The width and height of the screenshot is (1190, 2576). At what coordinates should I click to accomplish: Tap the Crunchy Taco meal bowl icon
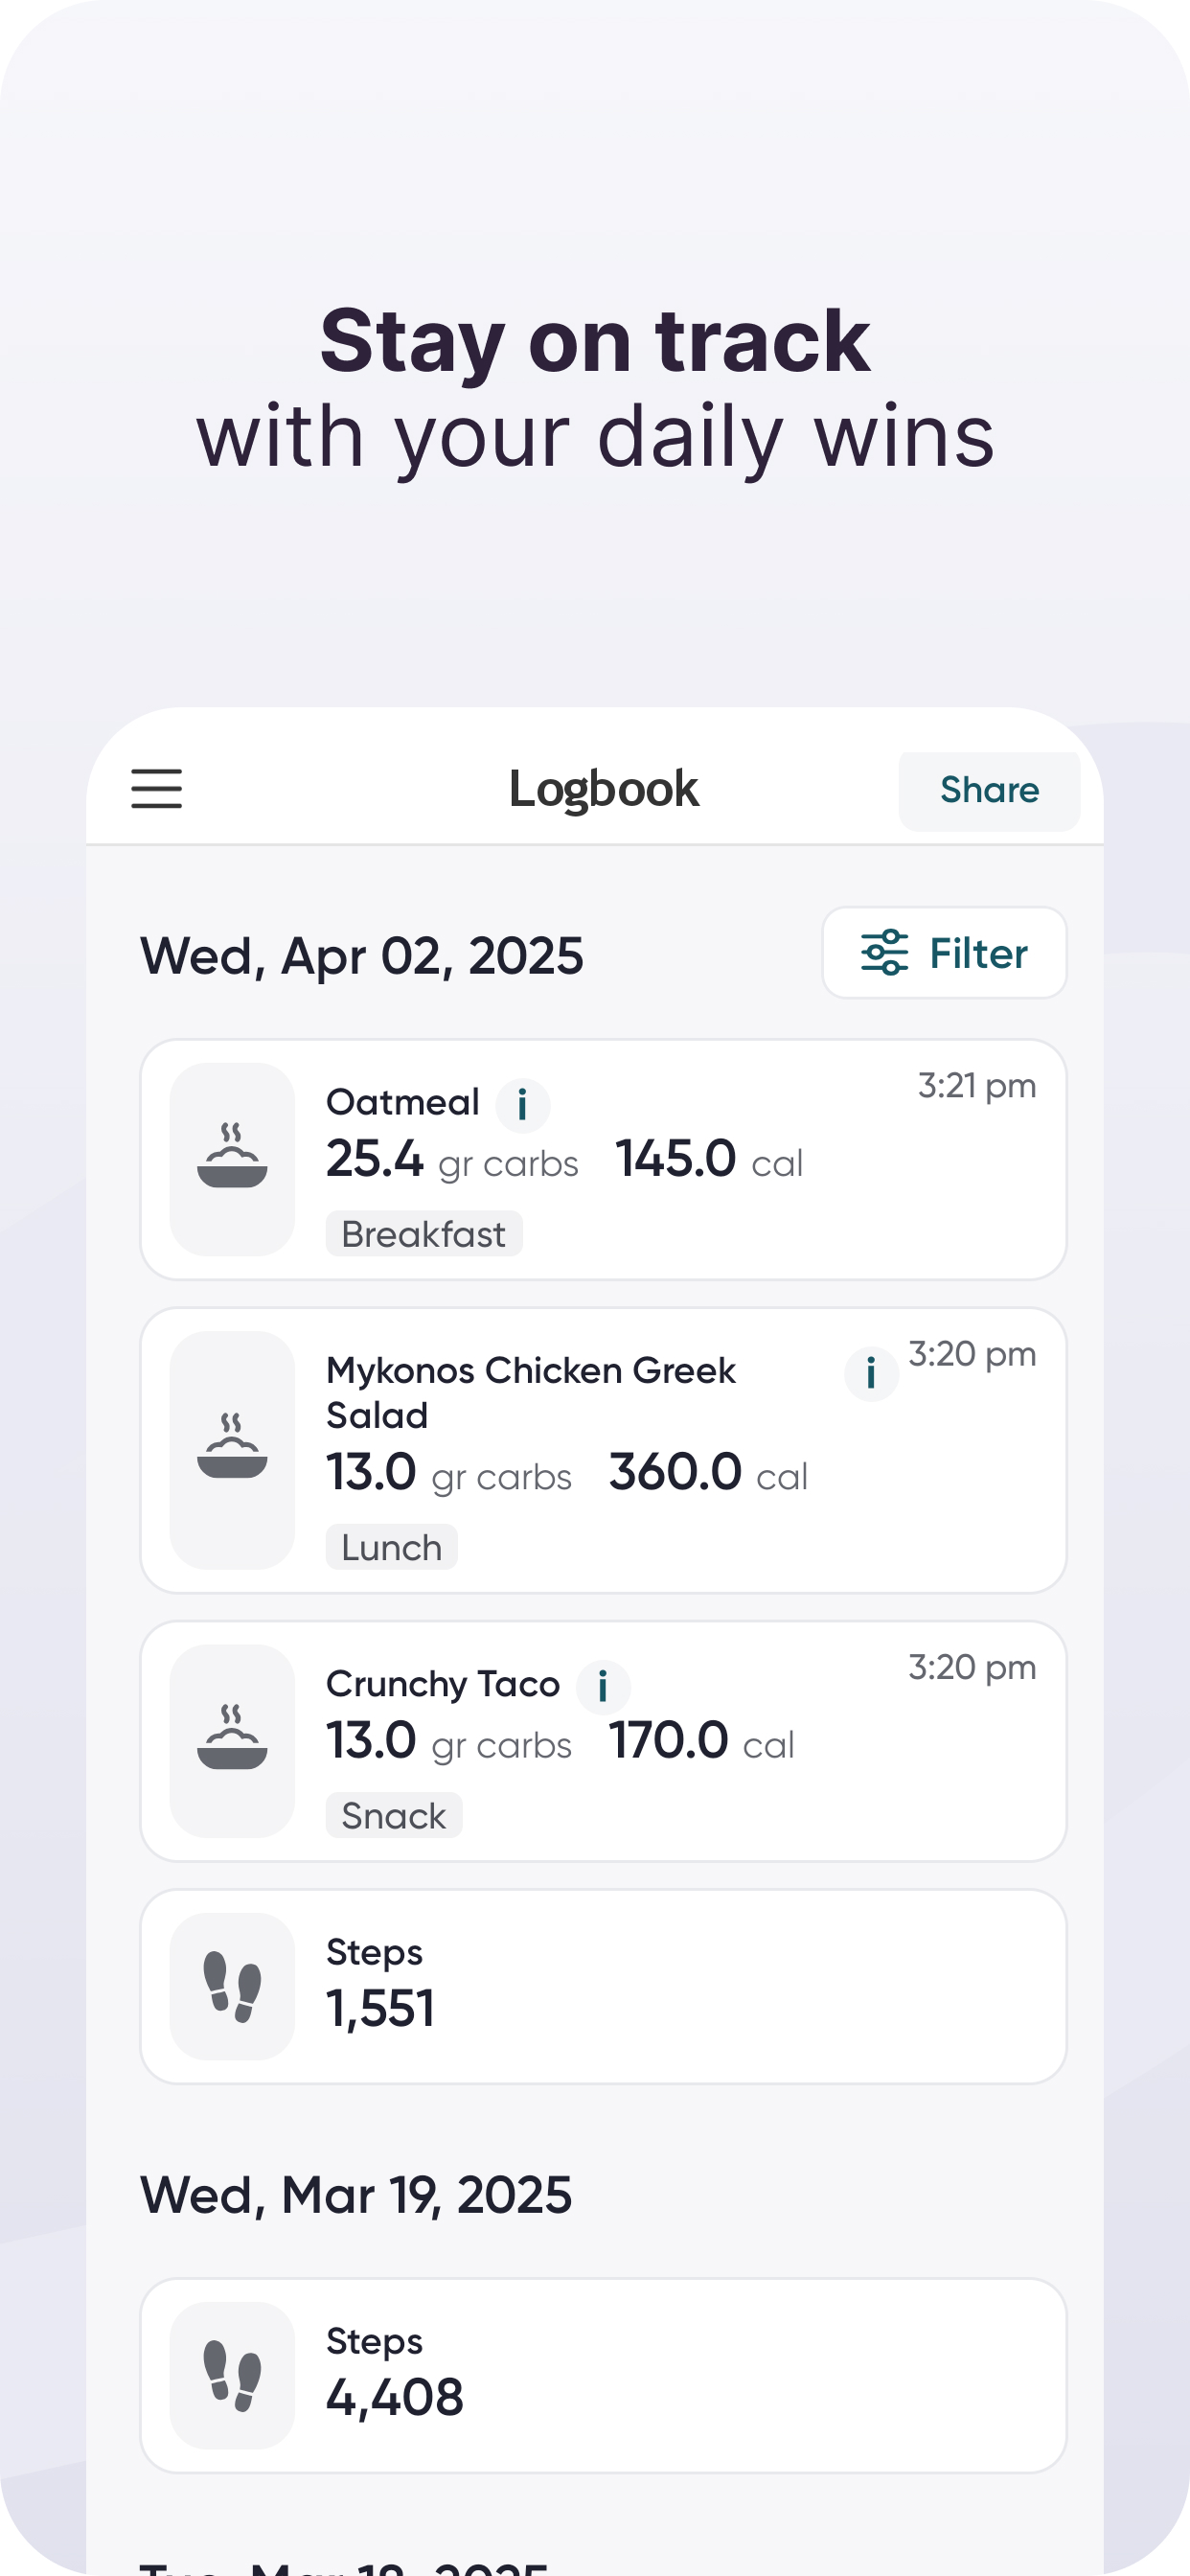pos(232,1740)
